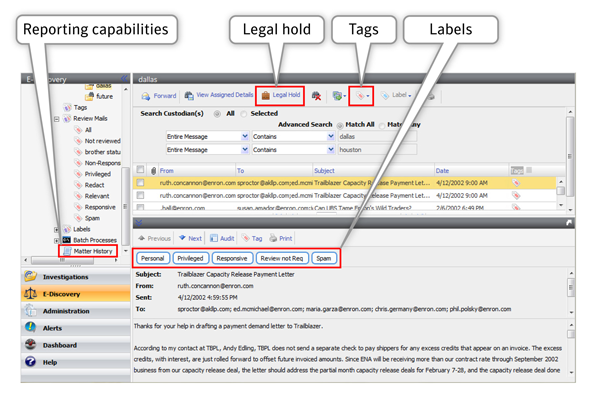Select the Not reviewed tag

pos(98,141)
